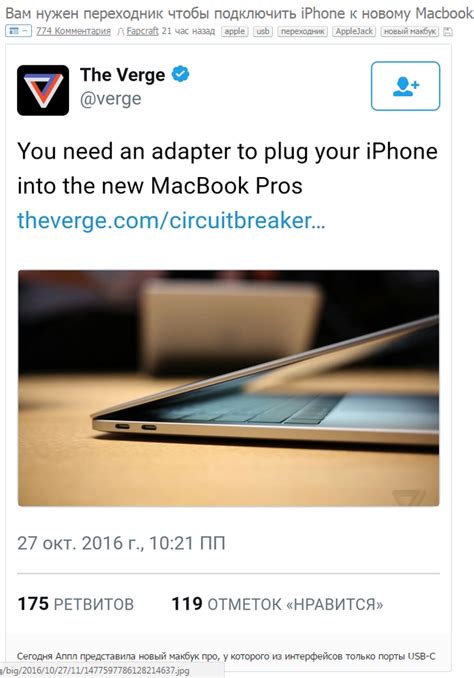Screen dimensions: 474x678
Task: Click The Verge account name
Action: click(x=122, y=75)
